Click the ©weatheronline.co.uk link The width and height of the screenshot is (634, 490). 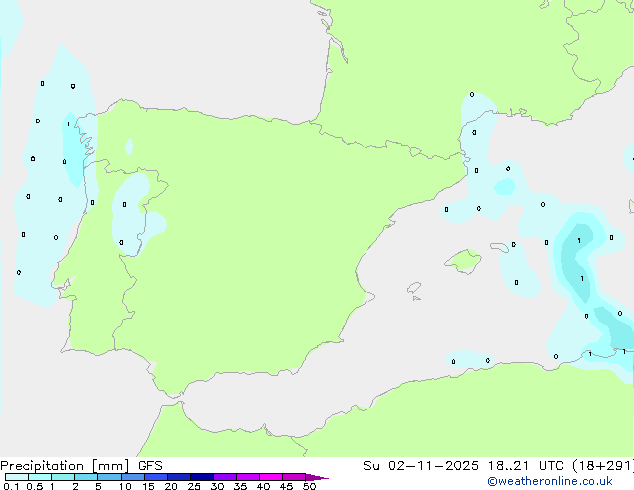coord(550,481)
